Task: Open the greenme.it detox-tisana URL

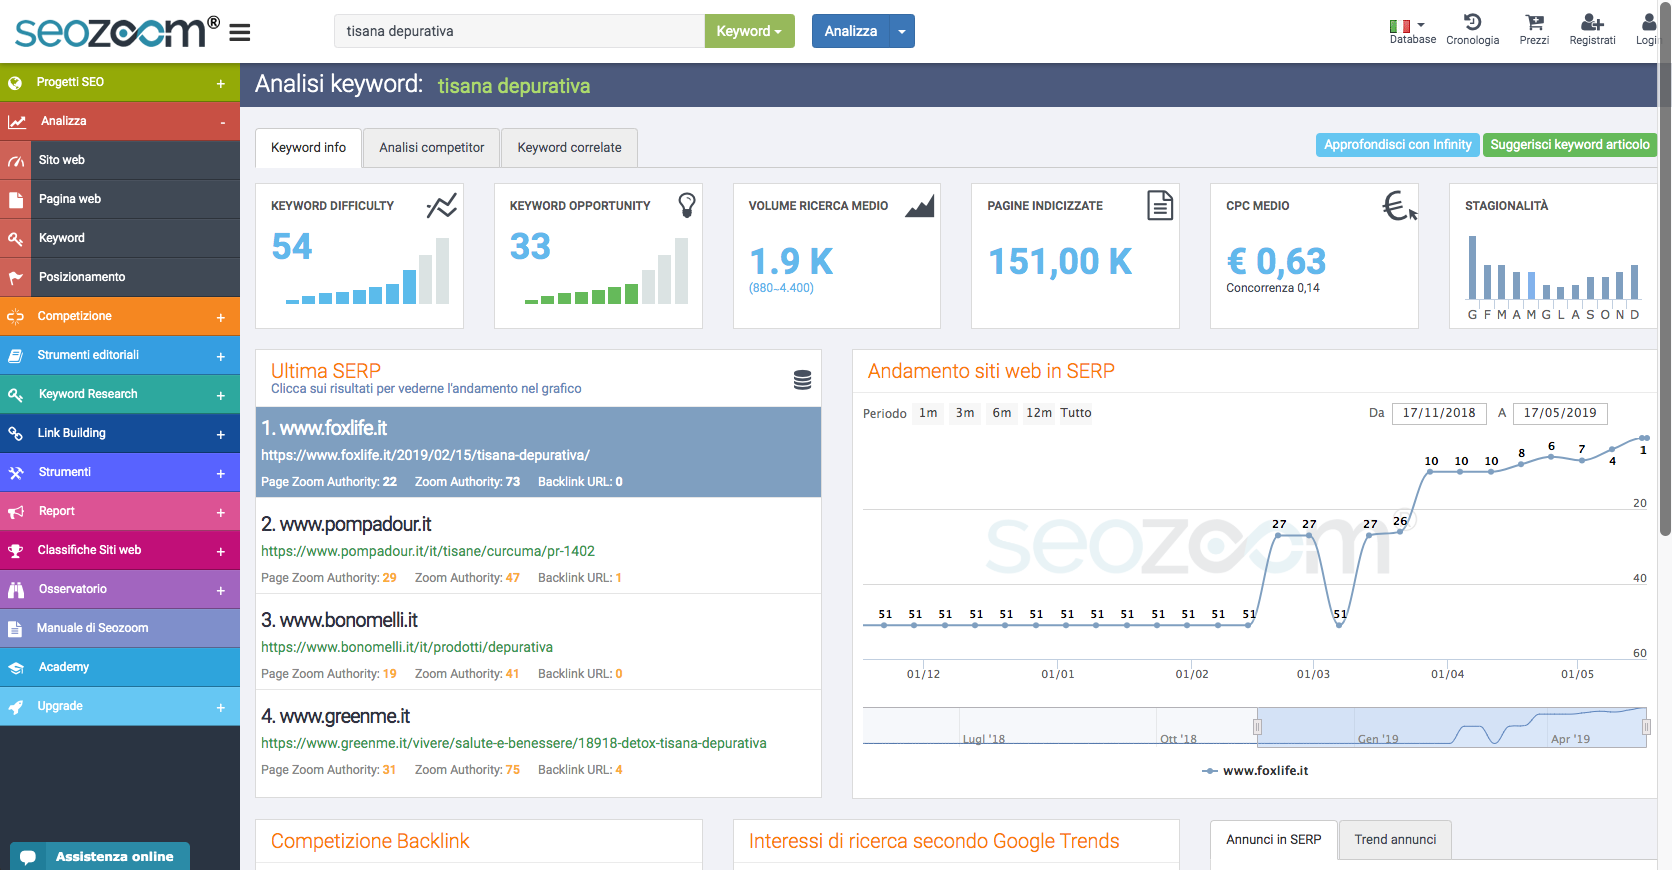Action: pyautogui.click(x=514, y=743)
